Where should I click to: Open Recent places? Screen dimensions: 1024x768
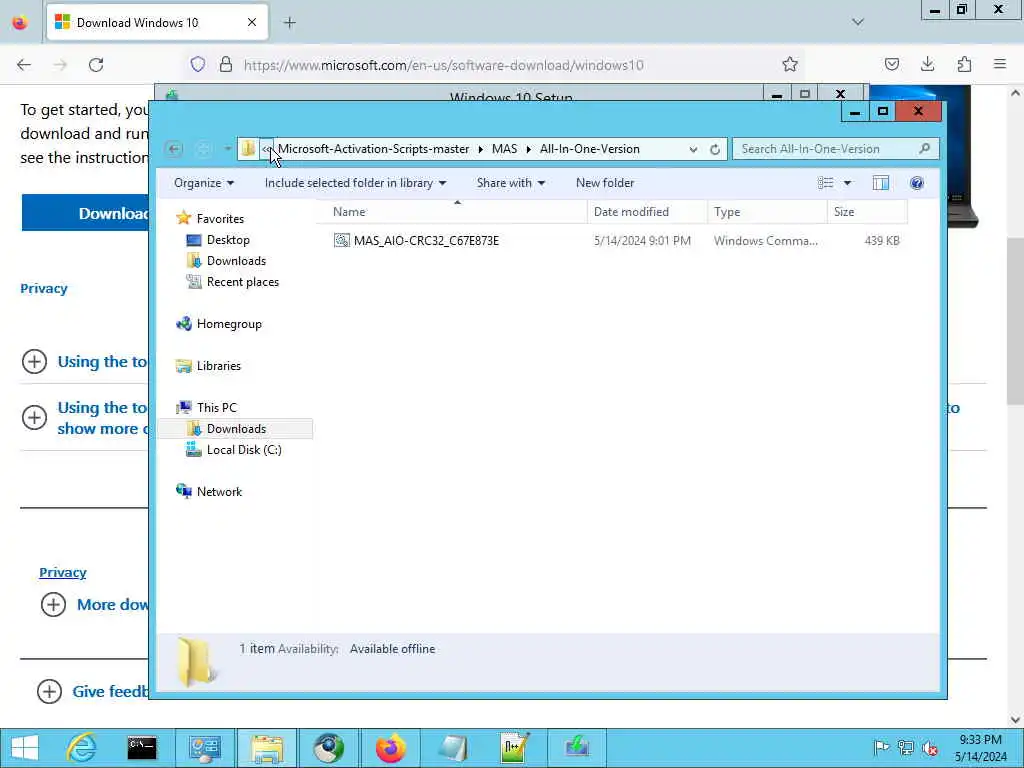[242, 281]
